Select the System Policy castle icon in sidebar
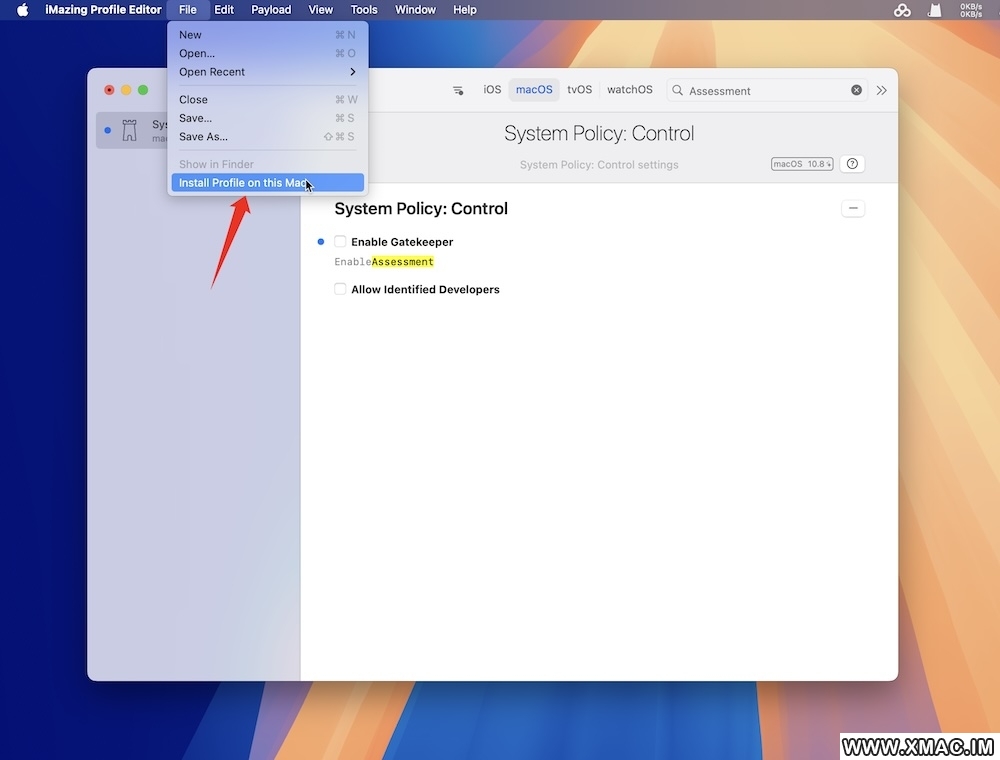 click(x=129, y=130)
